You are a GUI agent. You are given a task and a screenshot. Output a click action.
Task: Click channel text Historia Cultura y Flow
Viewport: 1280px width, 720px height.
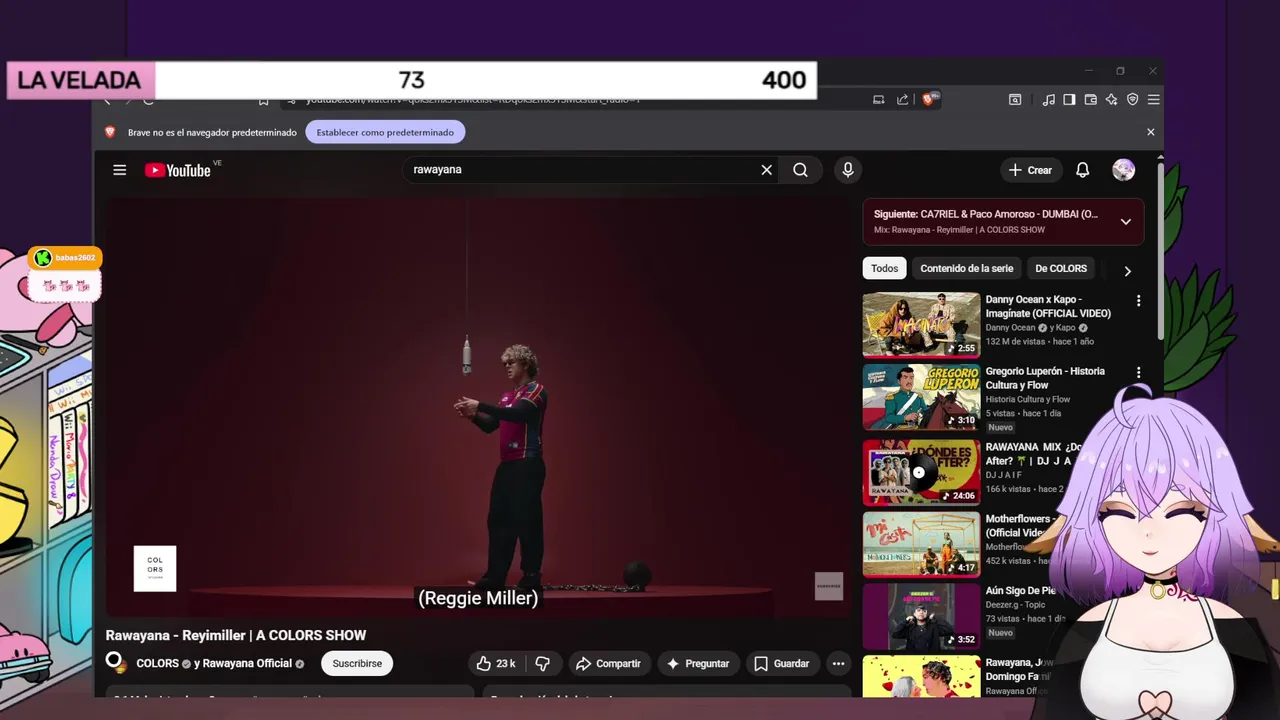click(x=1028, y=400)
